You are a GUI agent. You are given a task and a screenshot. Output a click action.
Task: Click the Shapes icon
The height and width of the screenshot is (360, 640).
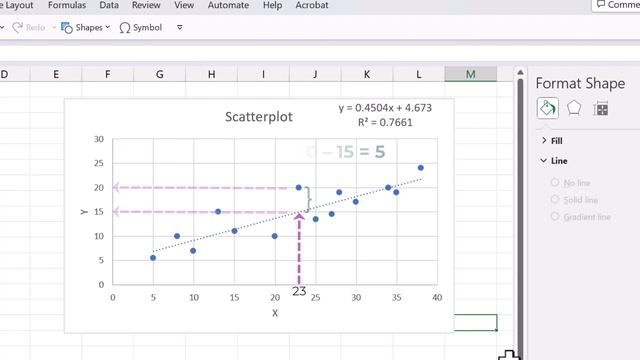tap(67, 27)
